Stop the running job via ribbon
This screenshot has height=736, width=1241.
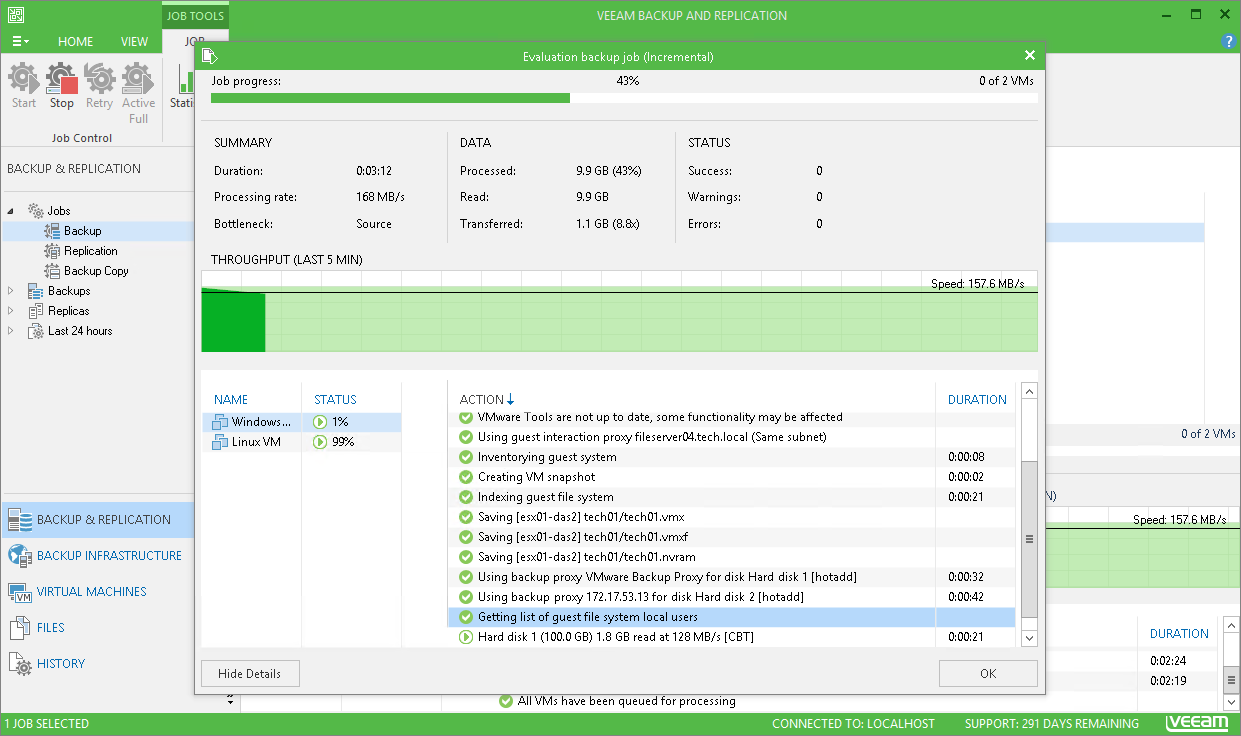pyautogui.click(x=61, y=86)
